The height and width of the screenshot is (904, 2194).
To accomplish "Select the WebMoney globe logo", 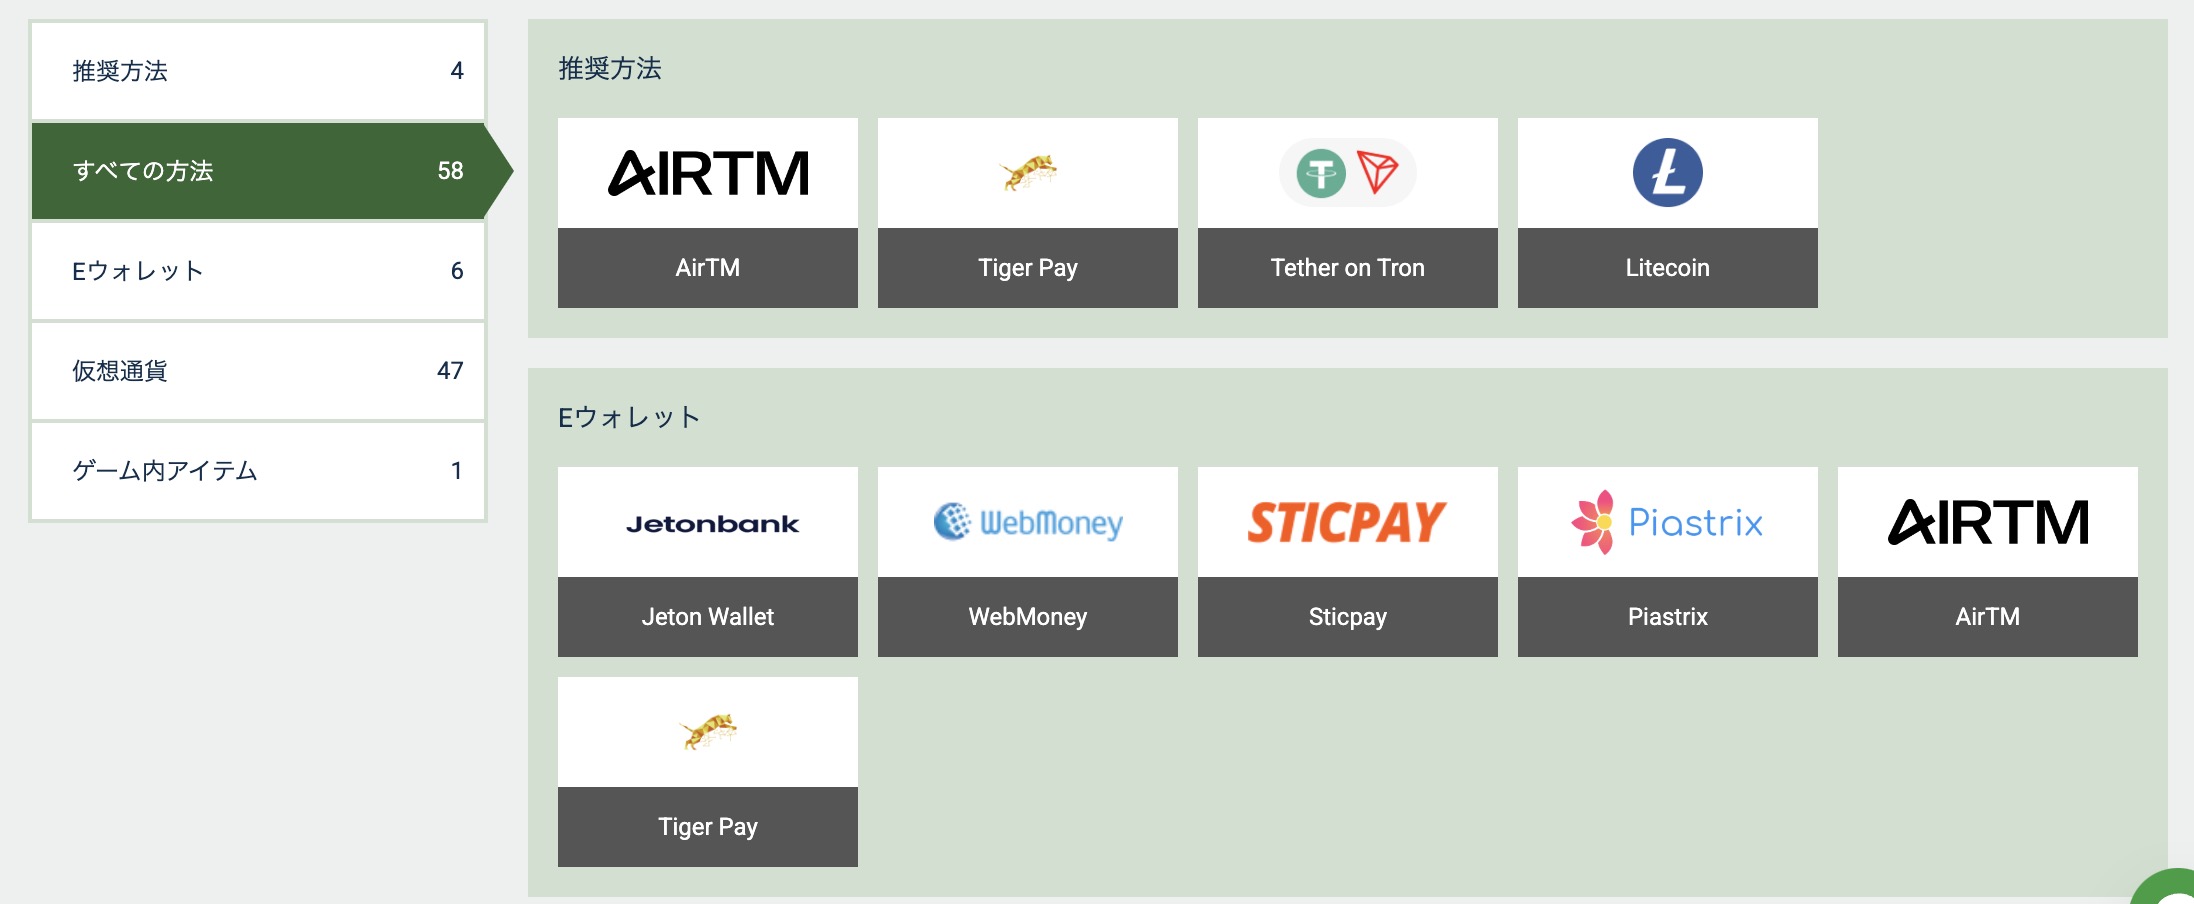I will 1028,522.
